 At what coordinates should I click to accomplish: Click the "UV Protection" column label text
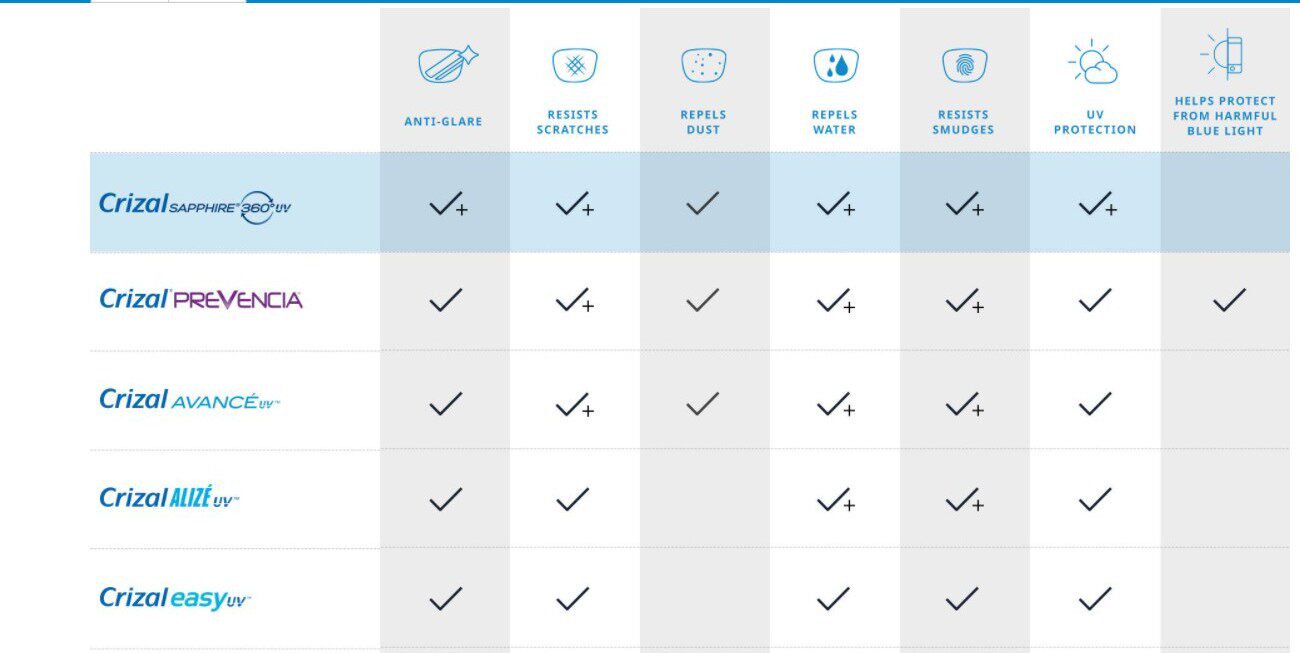(x=1095, y=122)
